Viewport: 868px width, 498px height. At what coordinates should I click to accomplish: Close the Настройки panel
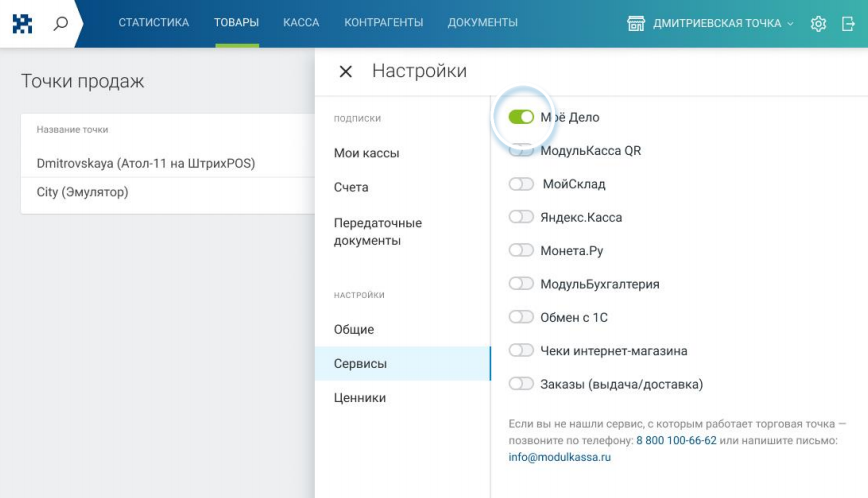pyautogui.click(x=346, y=72)
